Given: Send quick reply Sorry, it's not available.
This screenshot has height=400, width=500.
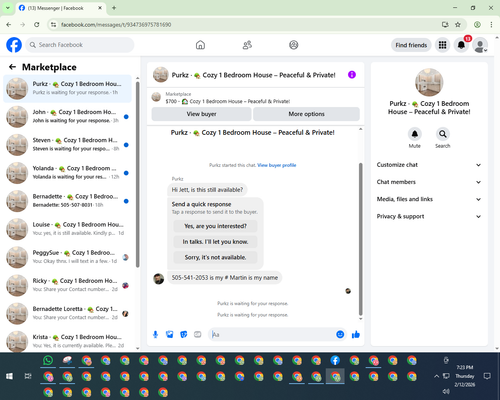Looking at the screenshot, I should click(215, 257).
